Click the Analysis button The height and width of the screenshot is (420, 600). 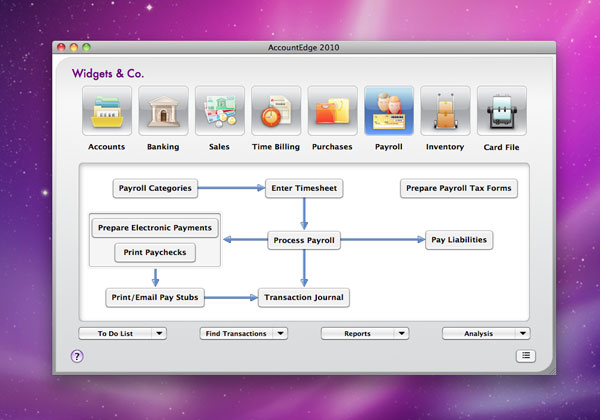479,334
